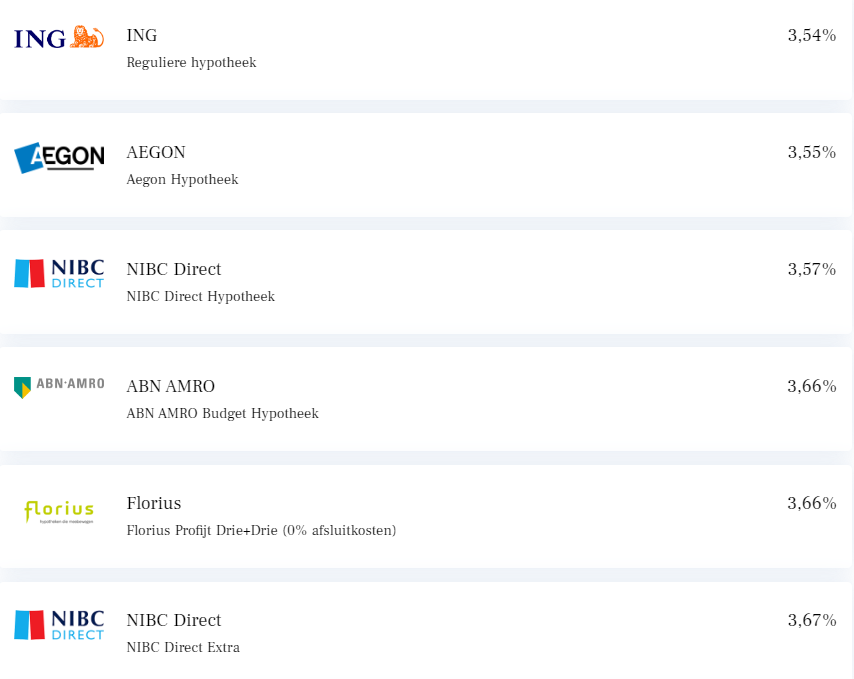Click the Florius logo
This screenshot has width=854, height=679.
click(x=59, y=512)
